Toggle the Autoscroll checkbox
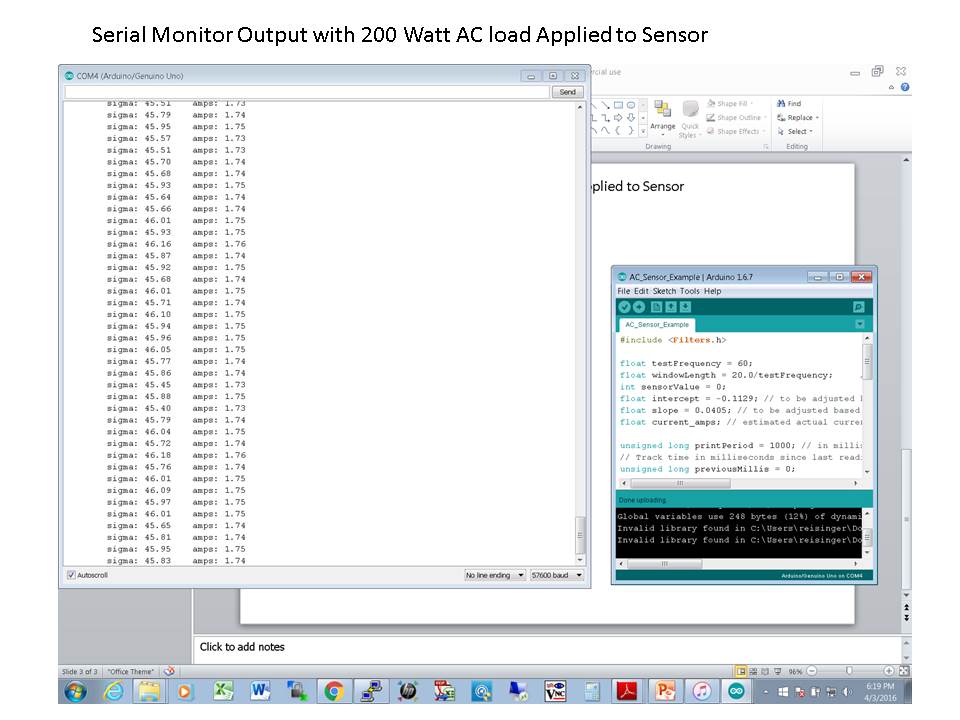Image resolution: width=960 pixels, height=720 pixels. coord(71,575)
